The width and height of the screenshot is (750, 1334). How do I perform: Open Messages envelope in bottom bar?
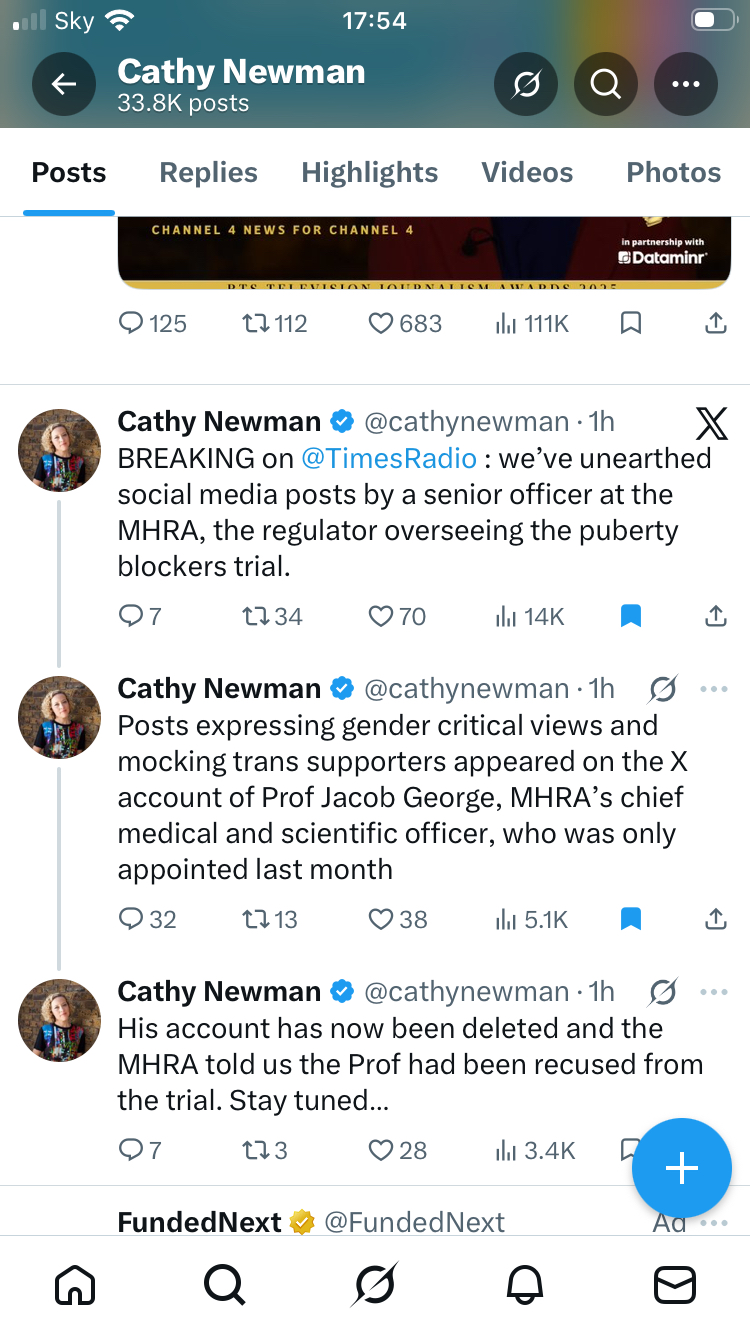[x=674, y=1284]
